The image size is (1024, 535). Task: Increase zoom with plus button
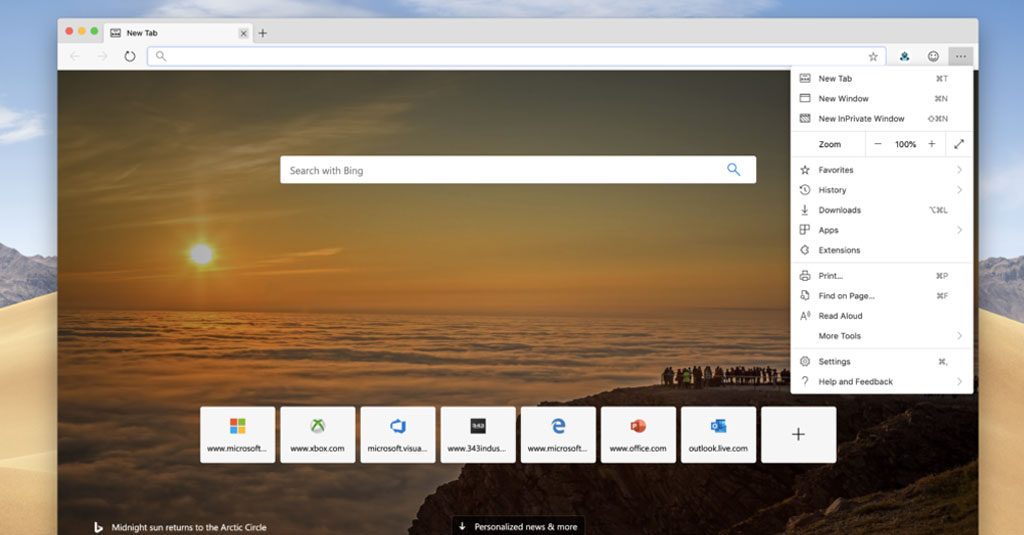tap(932, 144)
